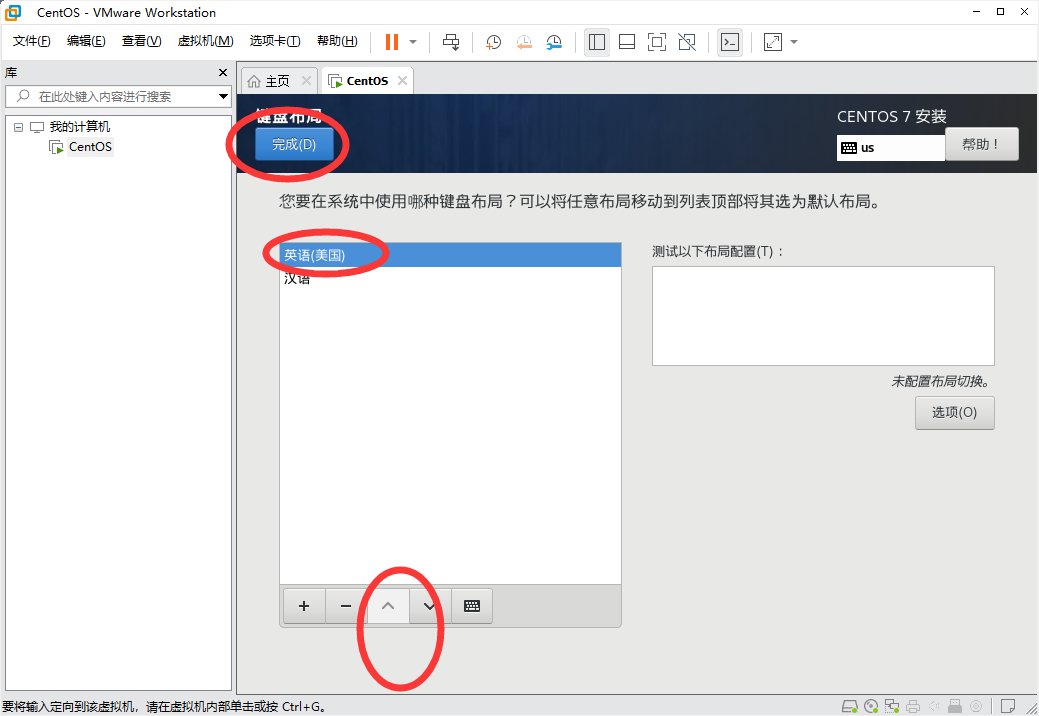Click the 选项(O) options button

pos(954,413)
